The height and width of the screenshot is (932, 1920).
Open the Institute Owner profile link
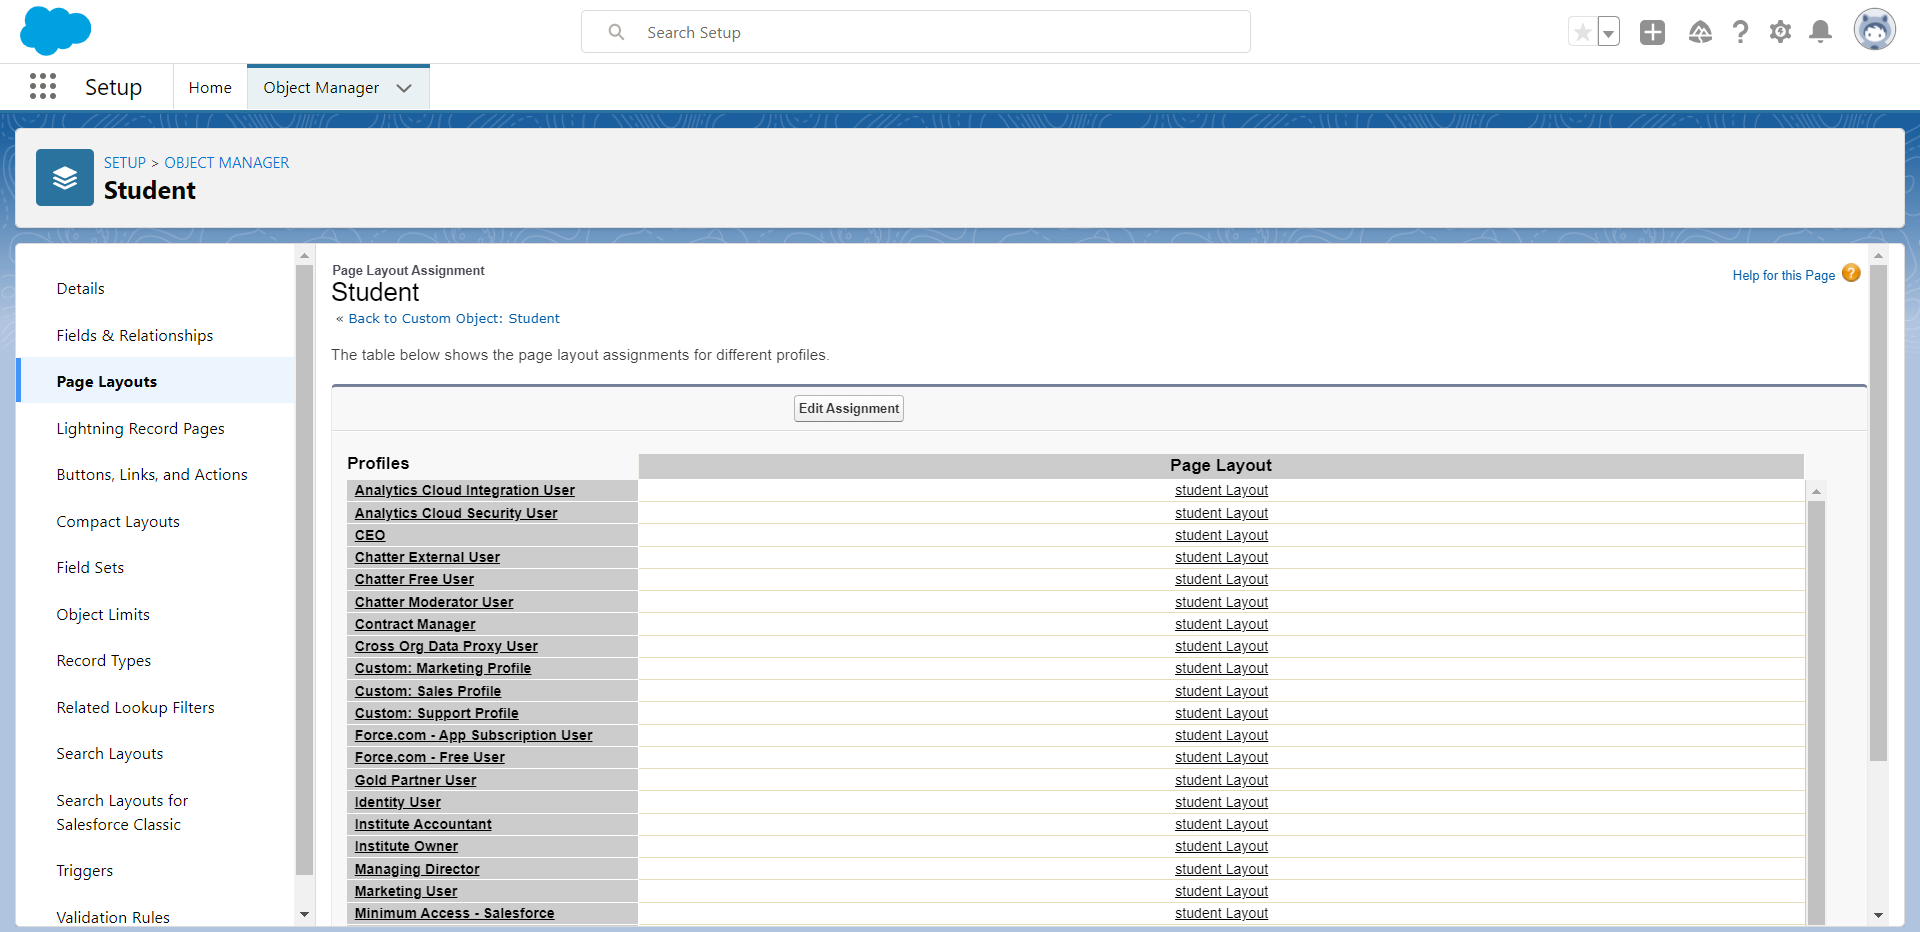[x=406, y=846]
